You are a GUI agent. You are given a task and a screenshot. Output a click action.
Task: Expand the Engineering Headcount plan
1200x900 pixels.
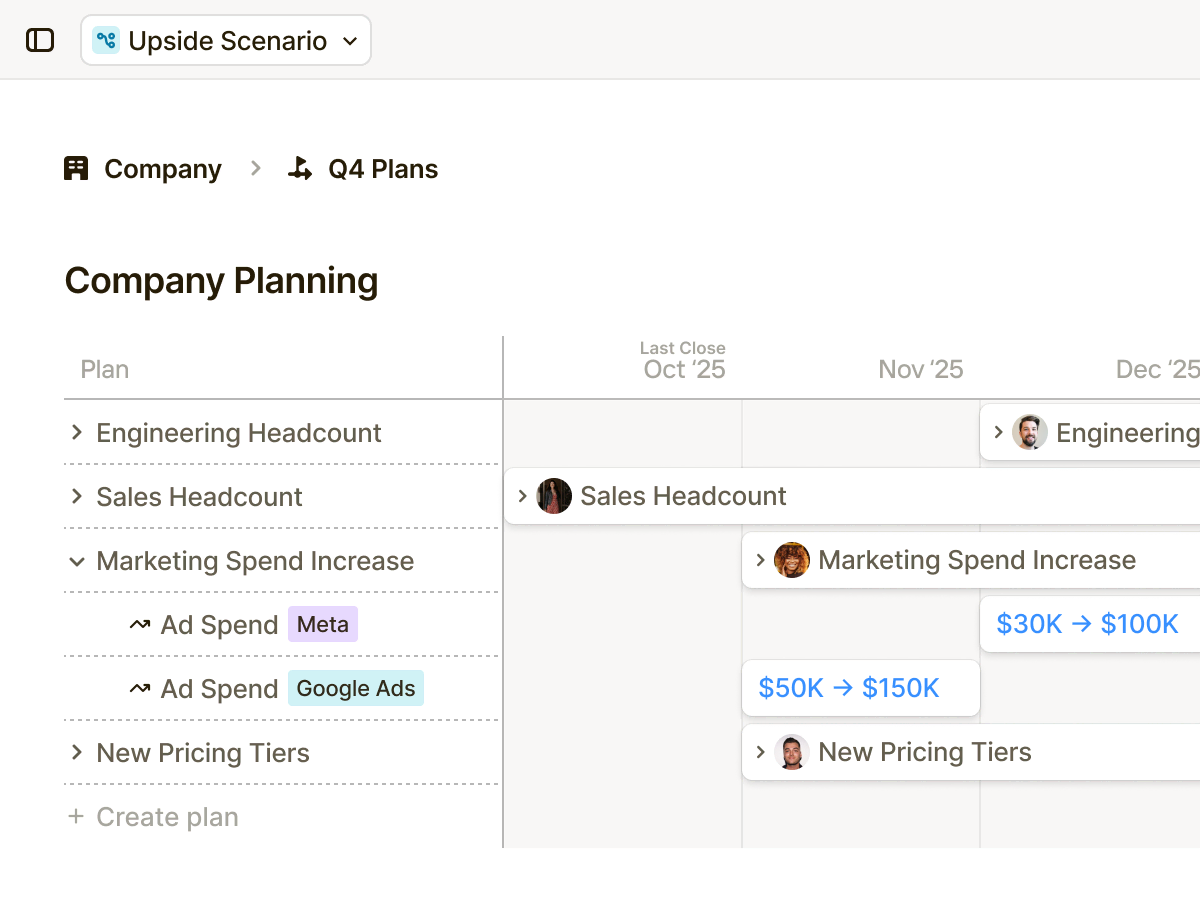(x=77, y=432)
